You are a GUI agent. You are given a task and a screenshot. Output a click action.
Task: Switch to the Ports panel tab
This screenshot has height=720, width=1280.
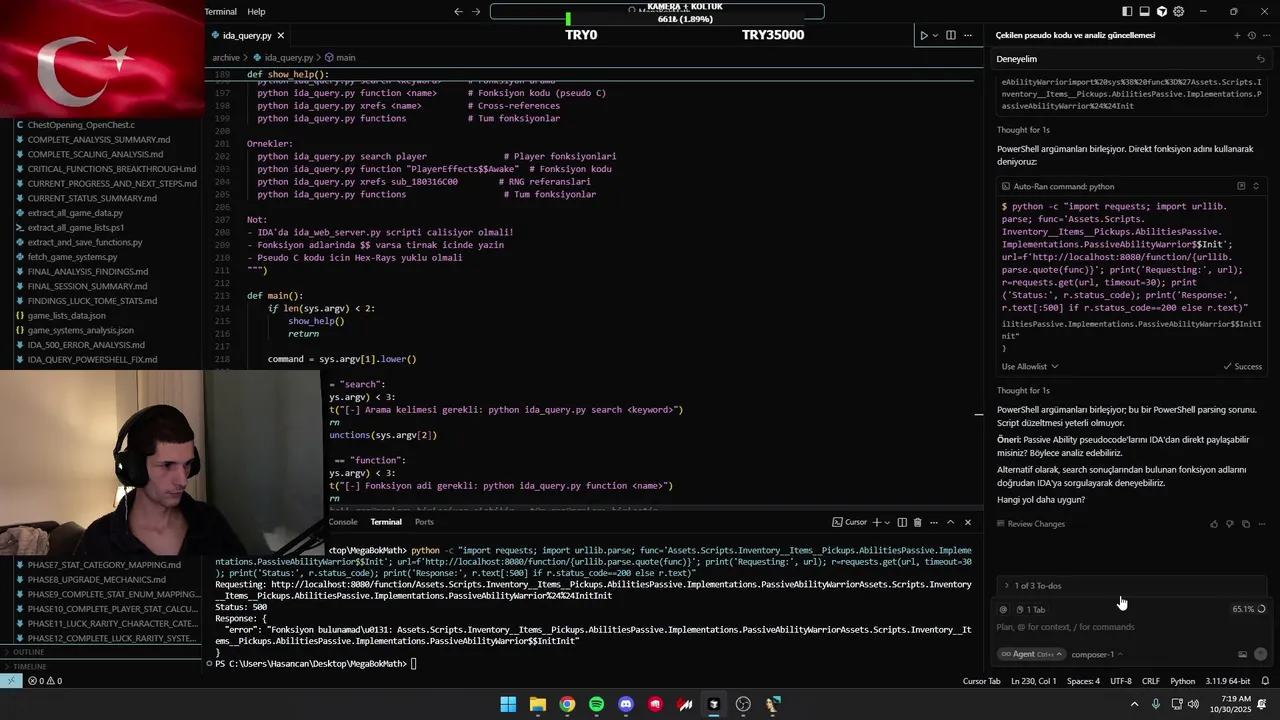coord(424,522)
